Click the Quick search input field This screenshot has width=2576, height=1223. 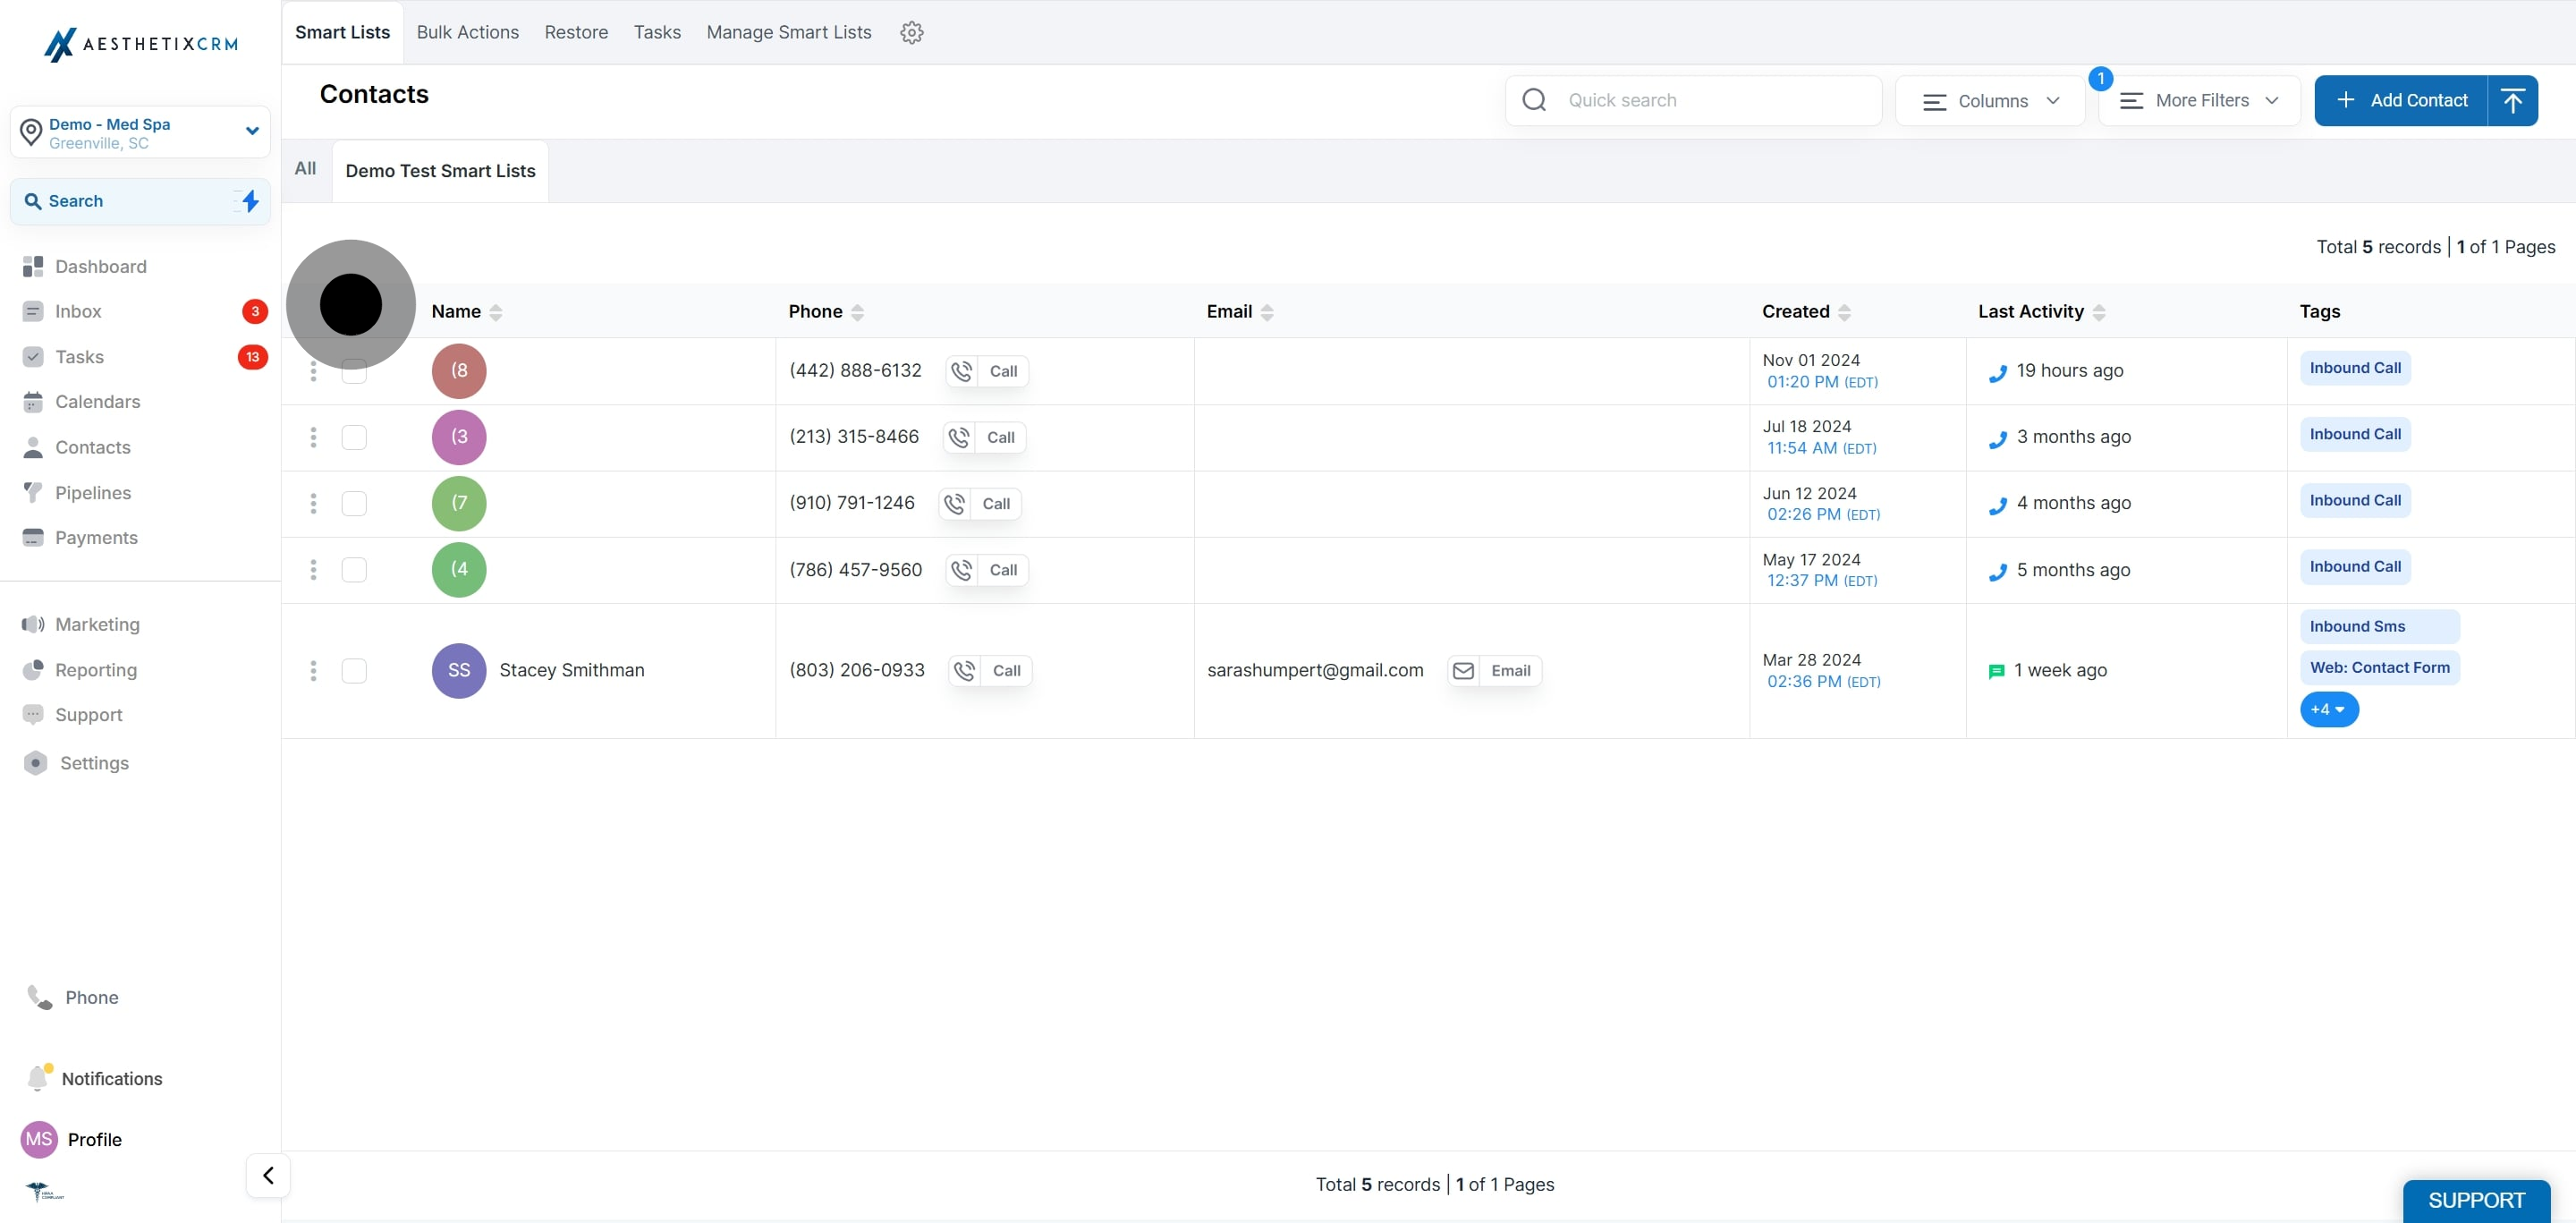point(1710,100)
